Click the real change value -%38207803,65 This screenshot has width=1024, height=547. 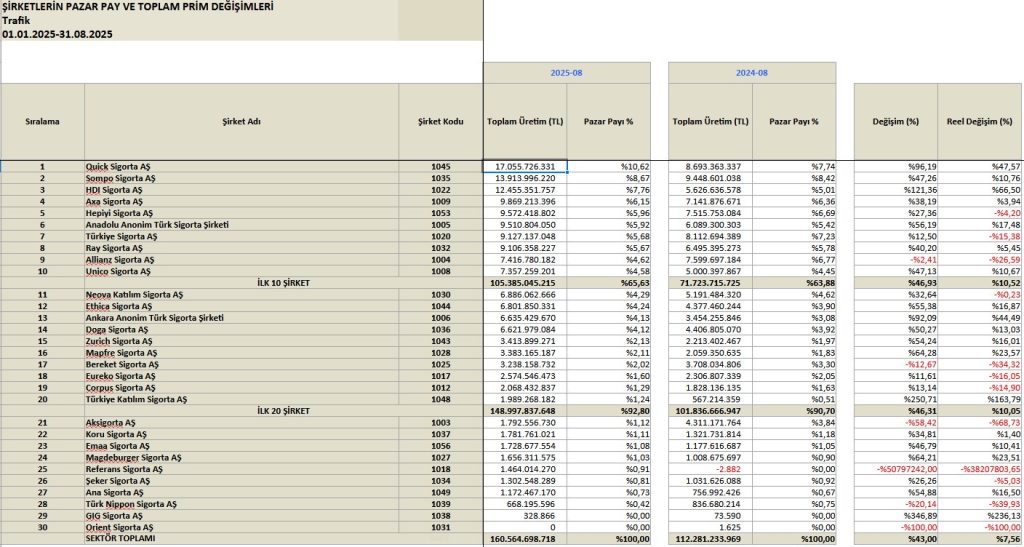[x=980, y=469]
